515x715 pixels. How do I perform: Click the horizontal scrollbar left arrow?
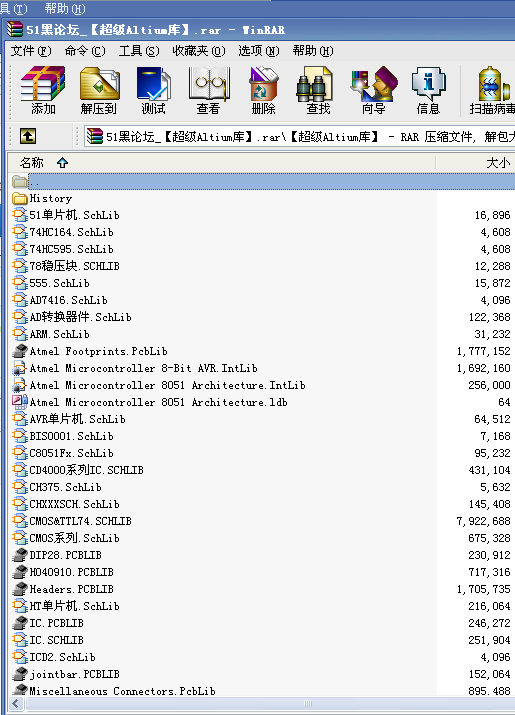click(x=16, y=703)
